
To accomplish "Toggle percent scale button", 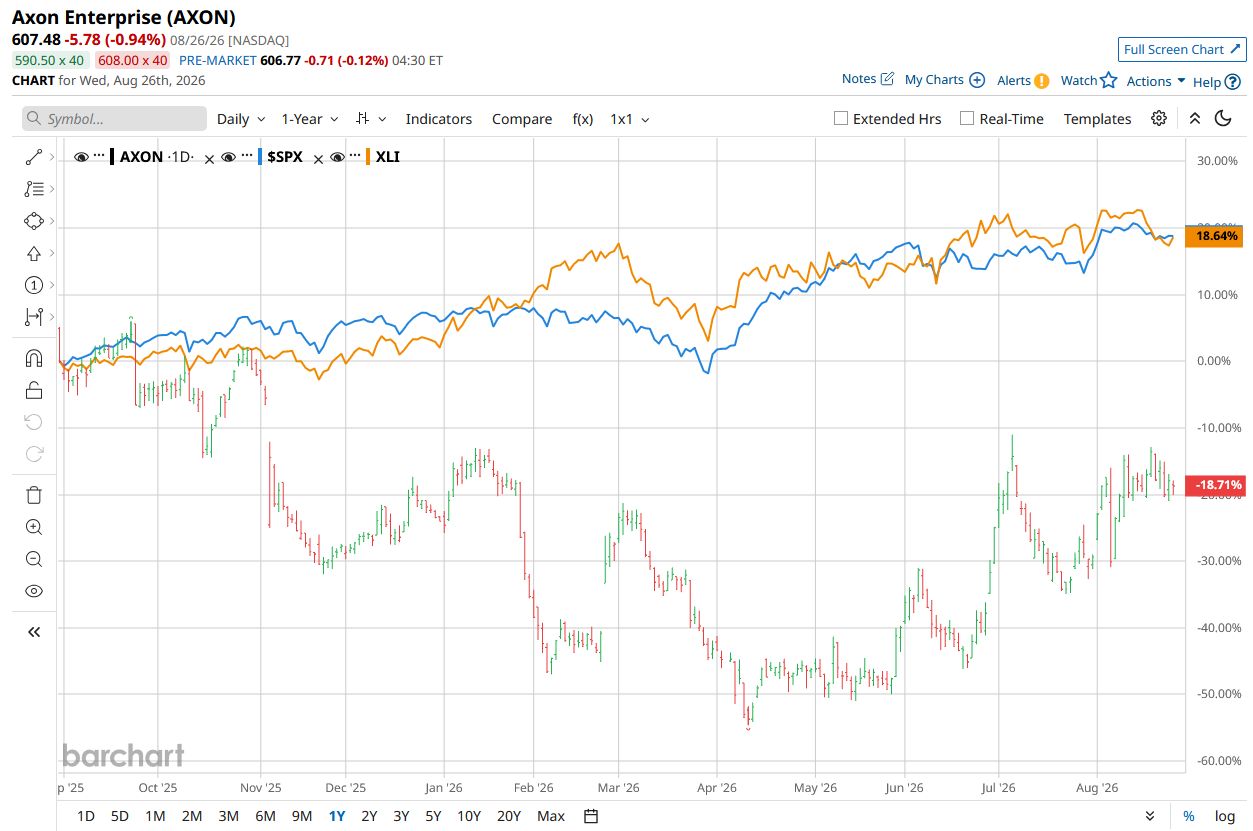I will click(x=1189, y=816).
